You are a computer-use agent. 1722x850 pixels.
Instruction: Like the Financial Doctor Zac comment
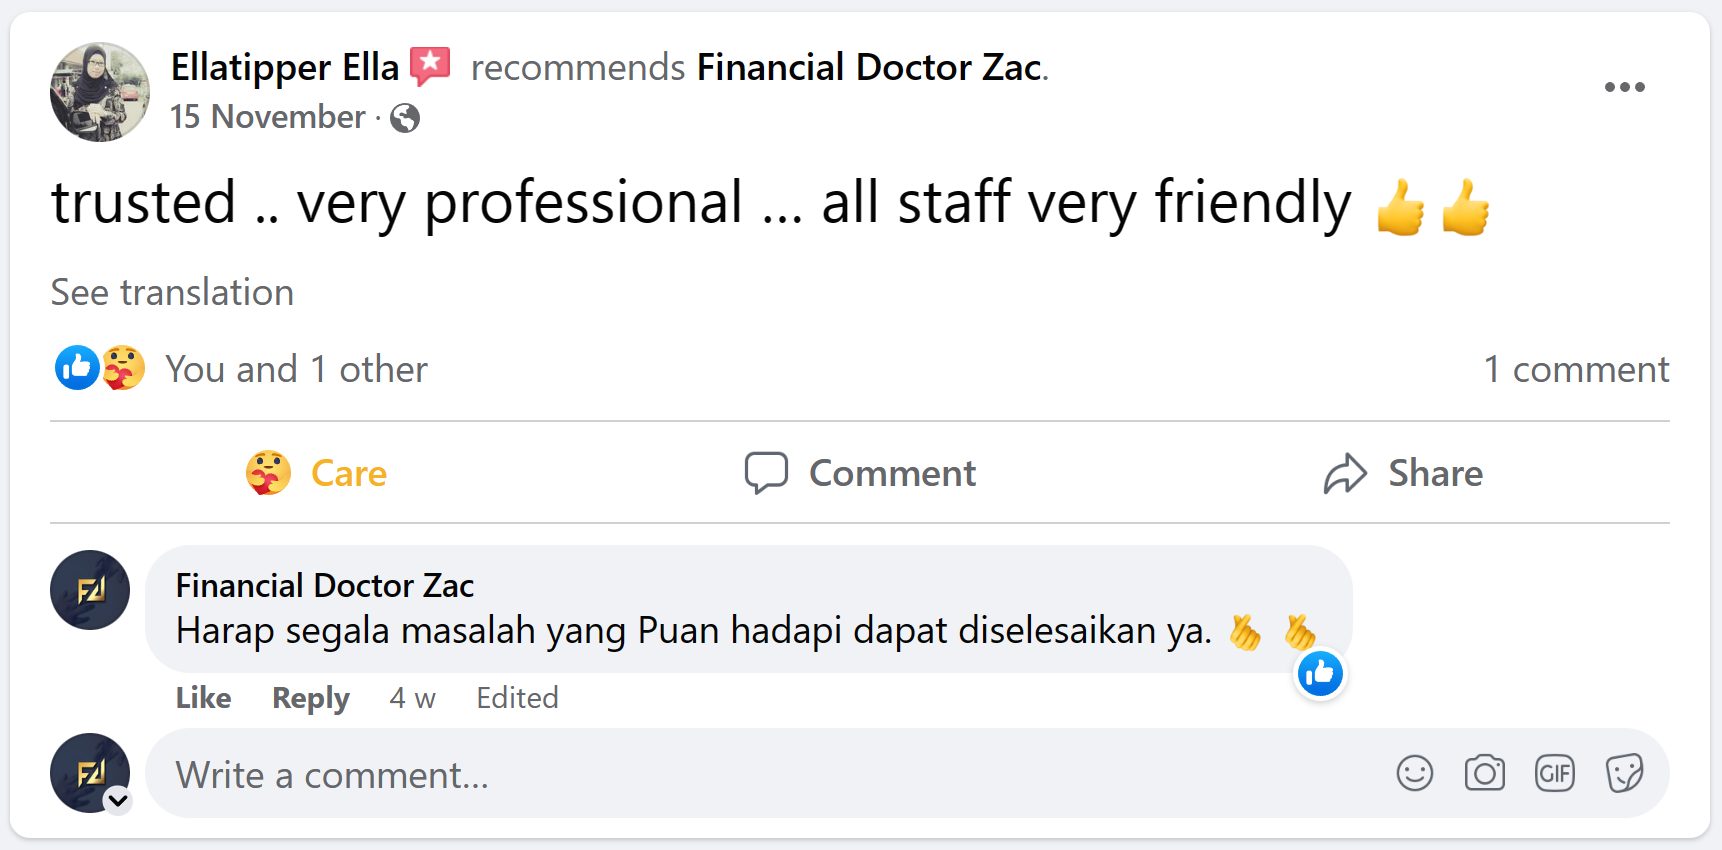click(203, 698)
